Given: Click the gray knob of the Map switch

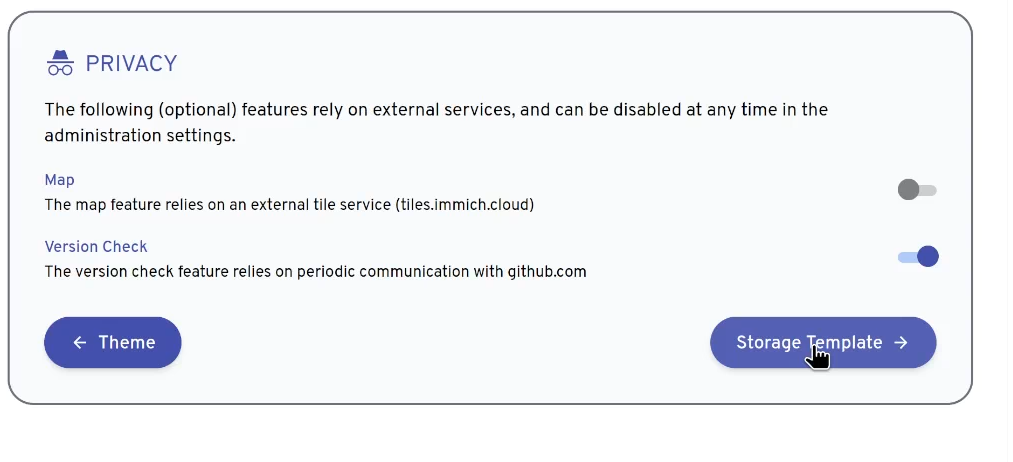Looking at the screenshot, I should point(908,190).
